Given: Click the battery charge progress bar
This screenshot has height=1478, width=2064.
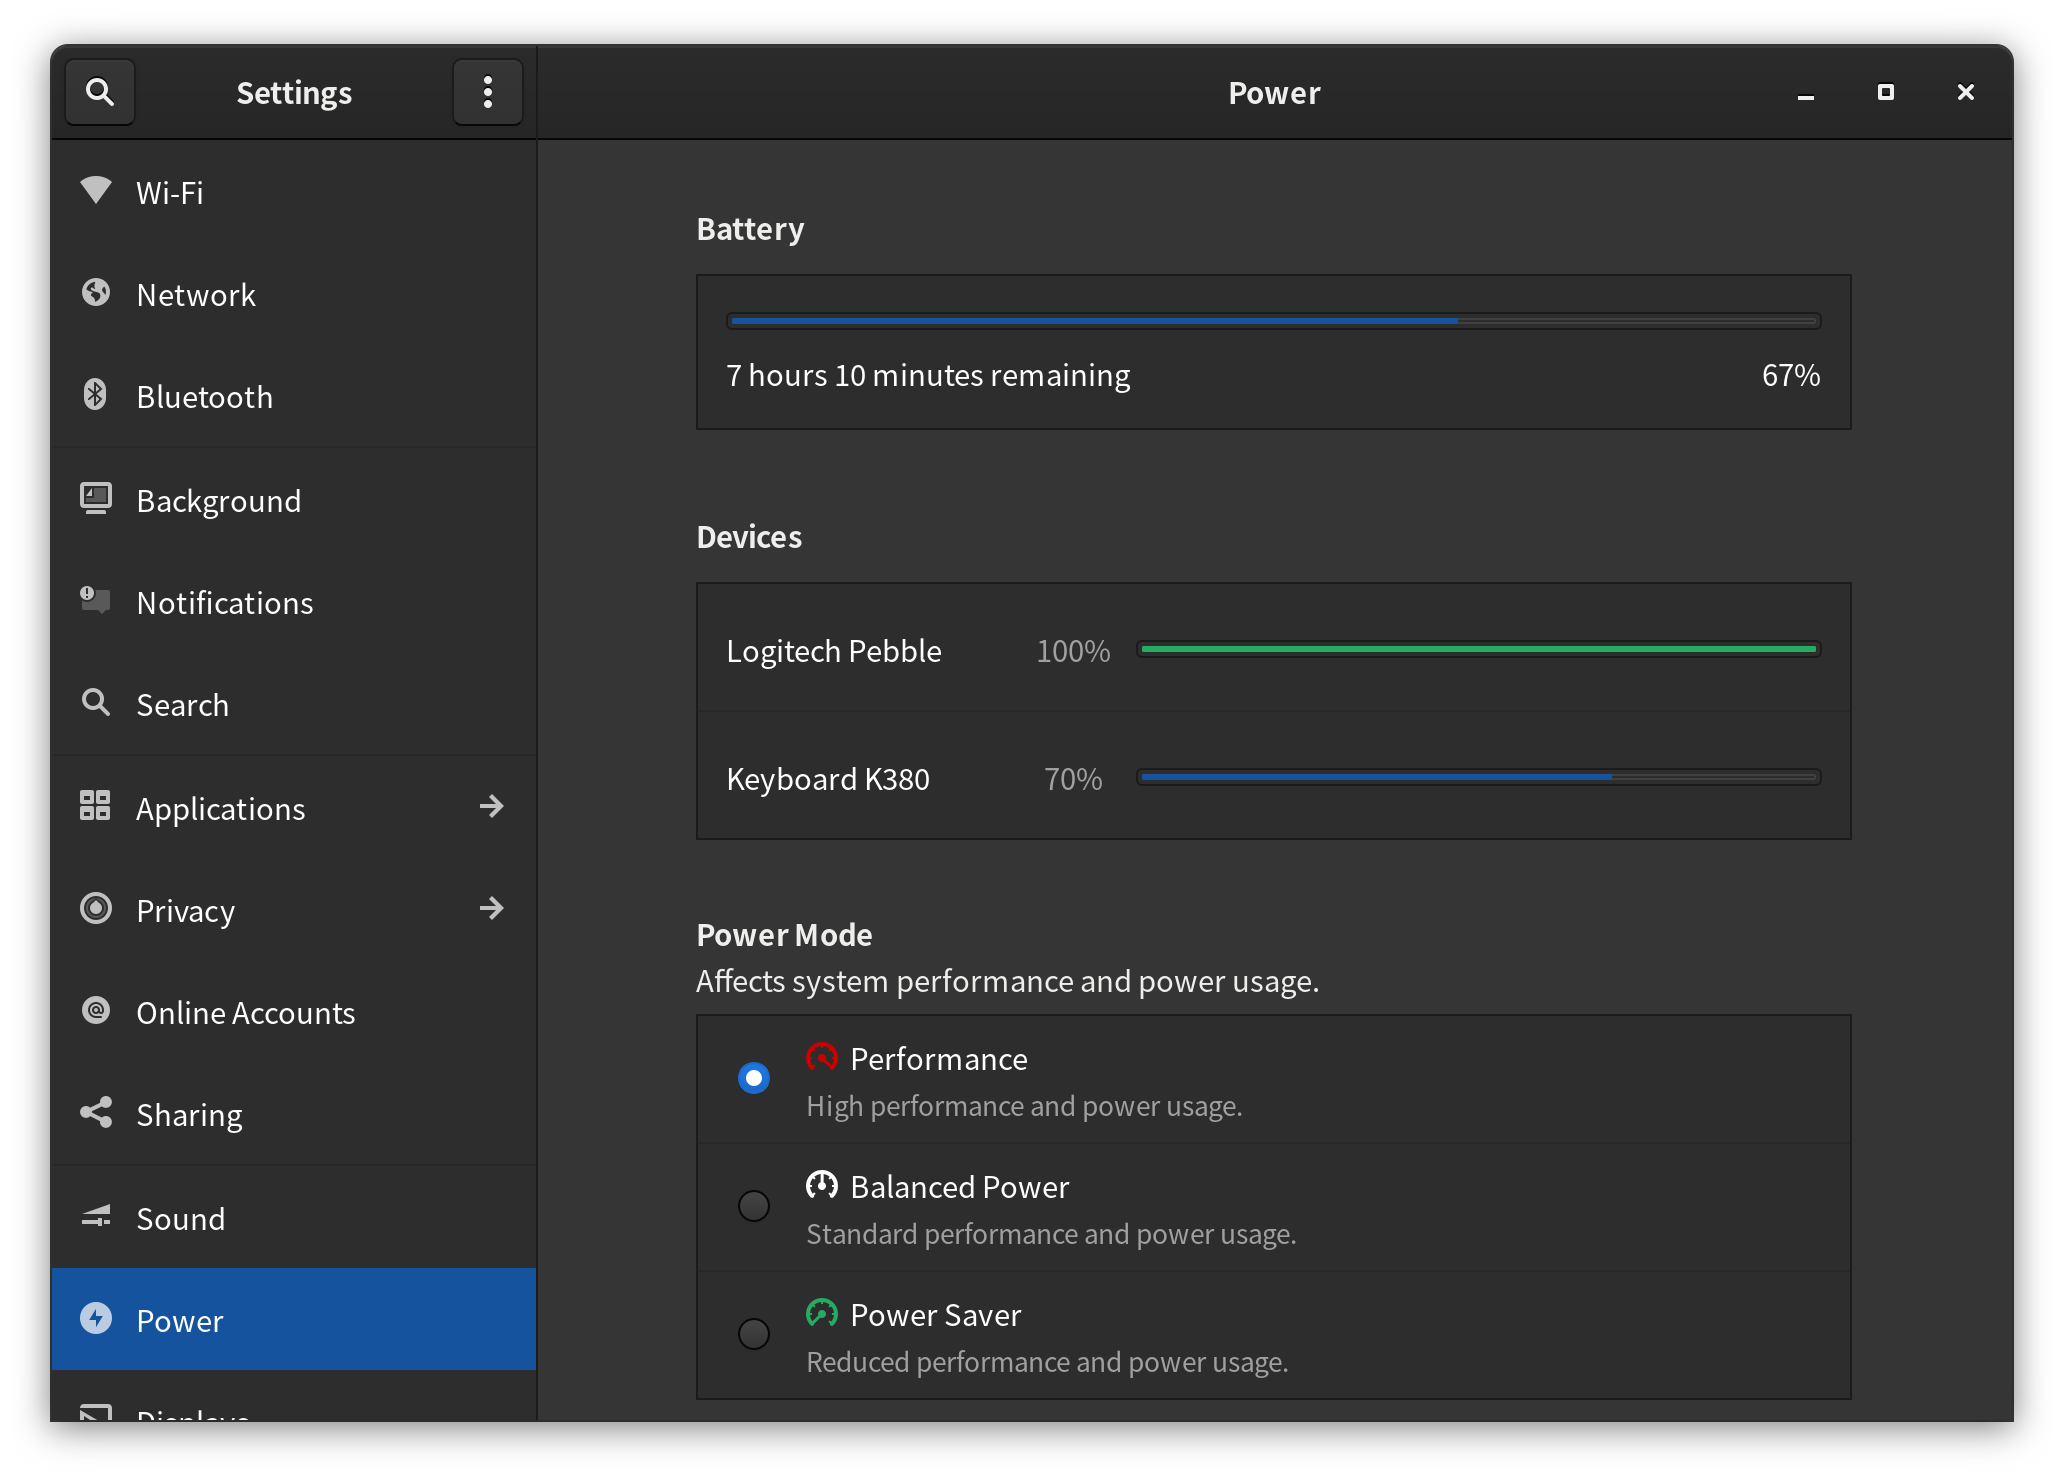Looking at the screenshot, I should 1273,320.
